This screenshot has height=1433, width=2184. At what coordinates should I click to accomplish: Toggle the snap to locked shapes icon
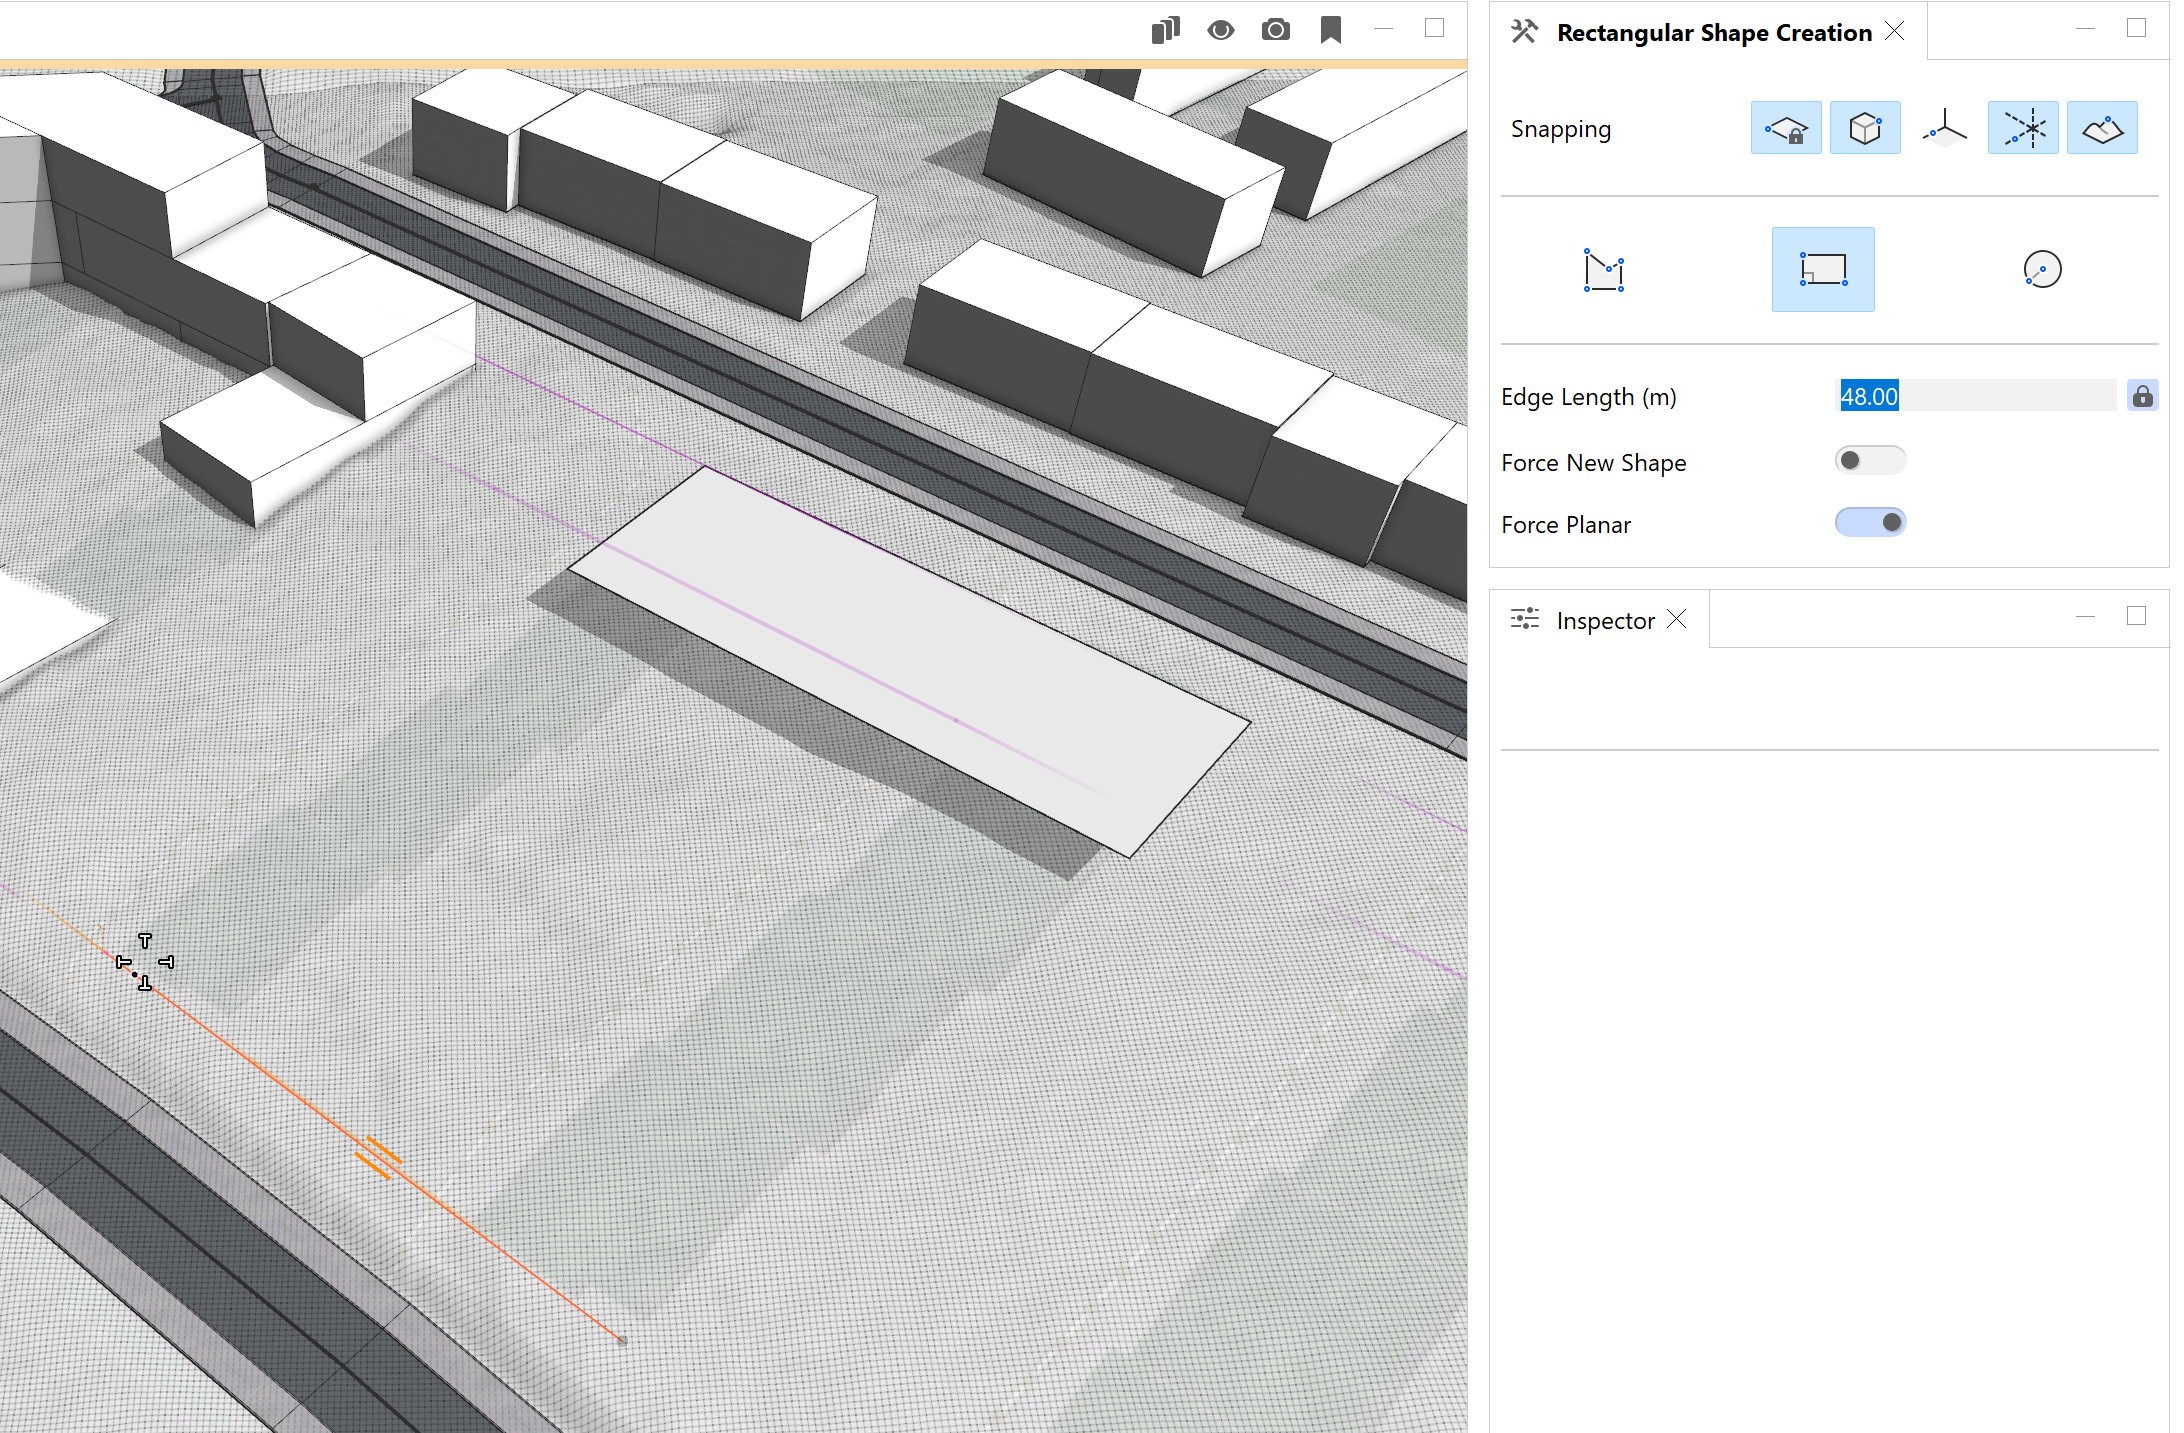point(1785,128)
